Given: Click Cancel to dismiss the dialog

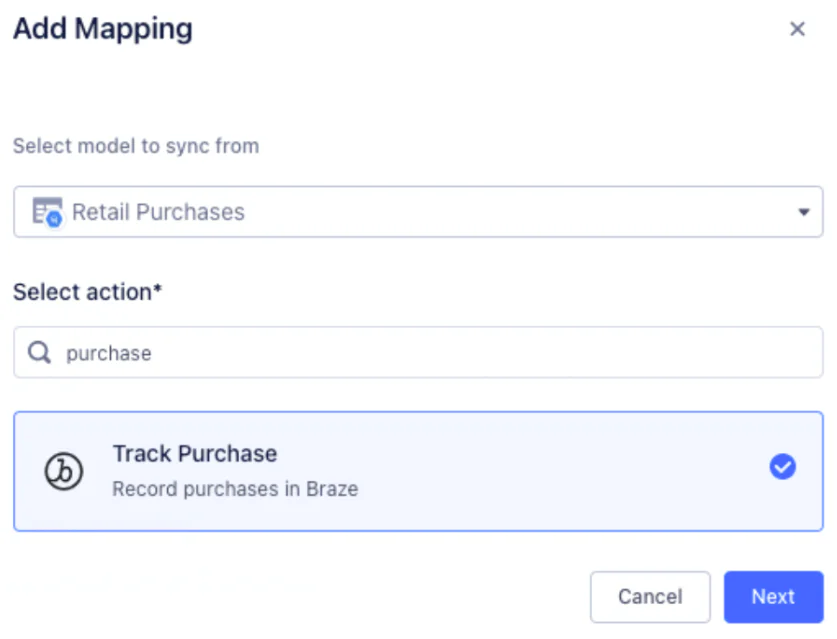Looking at the screenshot, I should [650, 597].
